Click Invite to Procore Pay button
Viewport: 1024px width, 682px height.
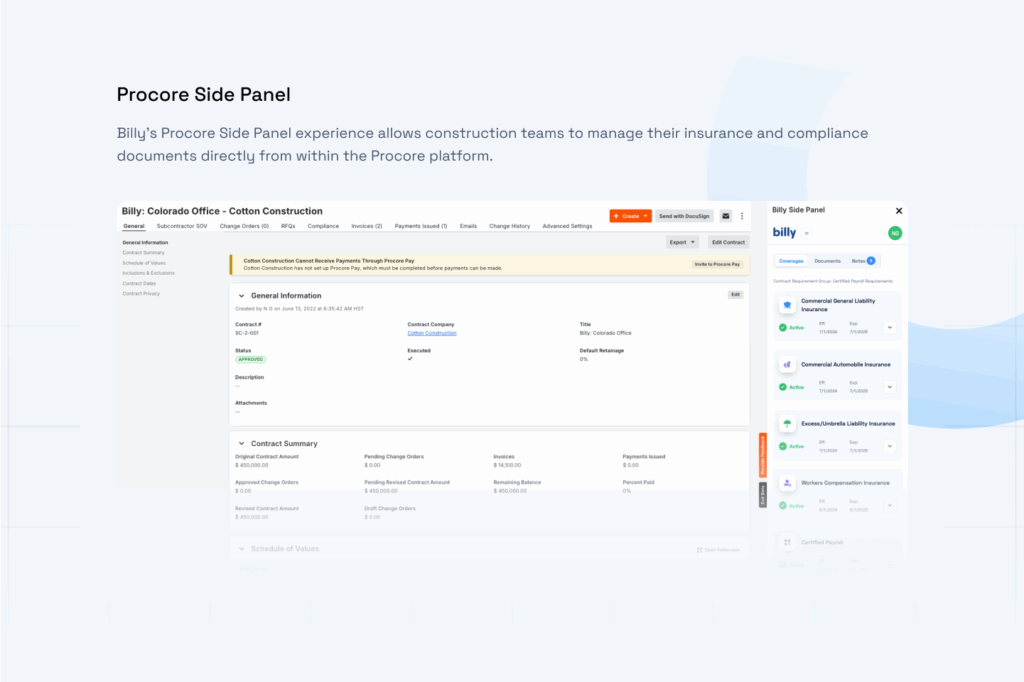[717, 265]
